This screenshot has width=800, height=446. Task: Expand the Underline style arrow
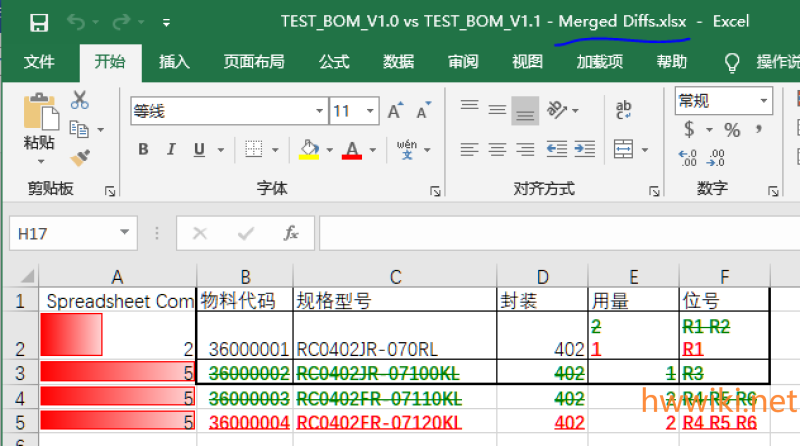coord(221,150)
